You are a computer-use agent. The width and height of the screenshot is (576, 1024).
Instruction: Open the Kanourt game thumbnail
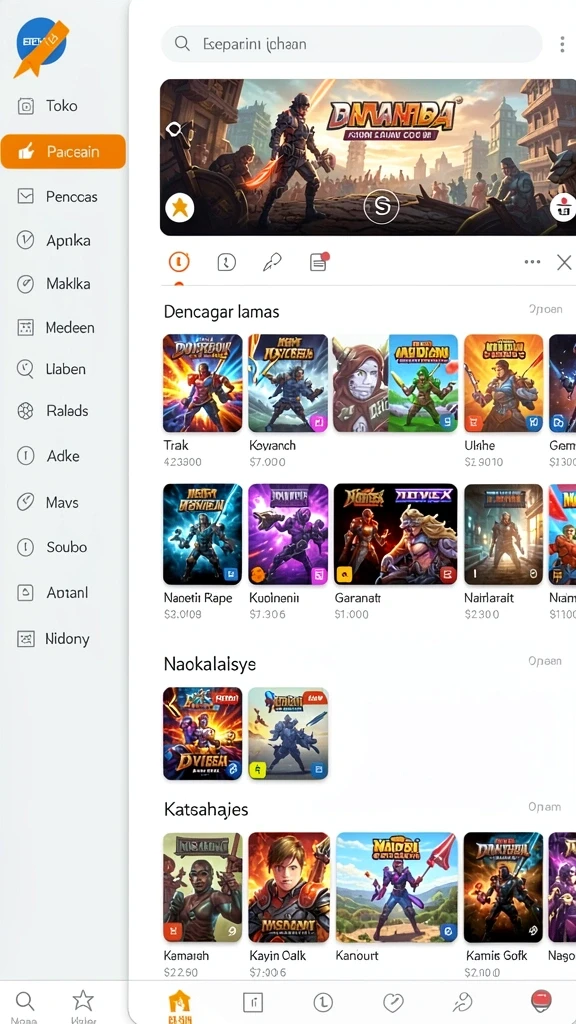click(396, 887)
